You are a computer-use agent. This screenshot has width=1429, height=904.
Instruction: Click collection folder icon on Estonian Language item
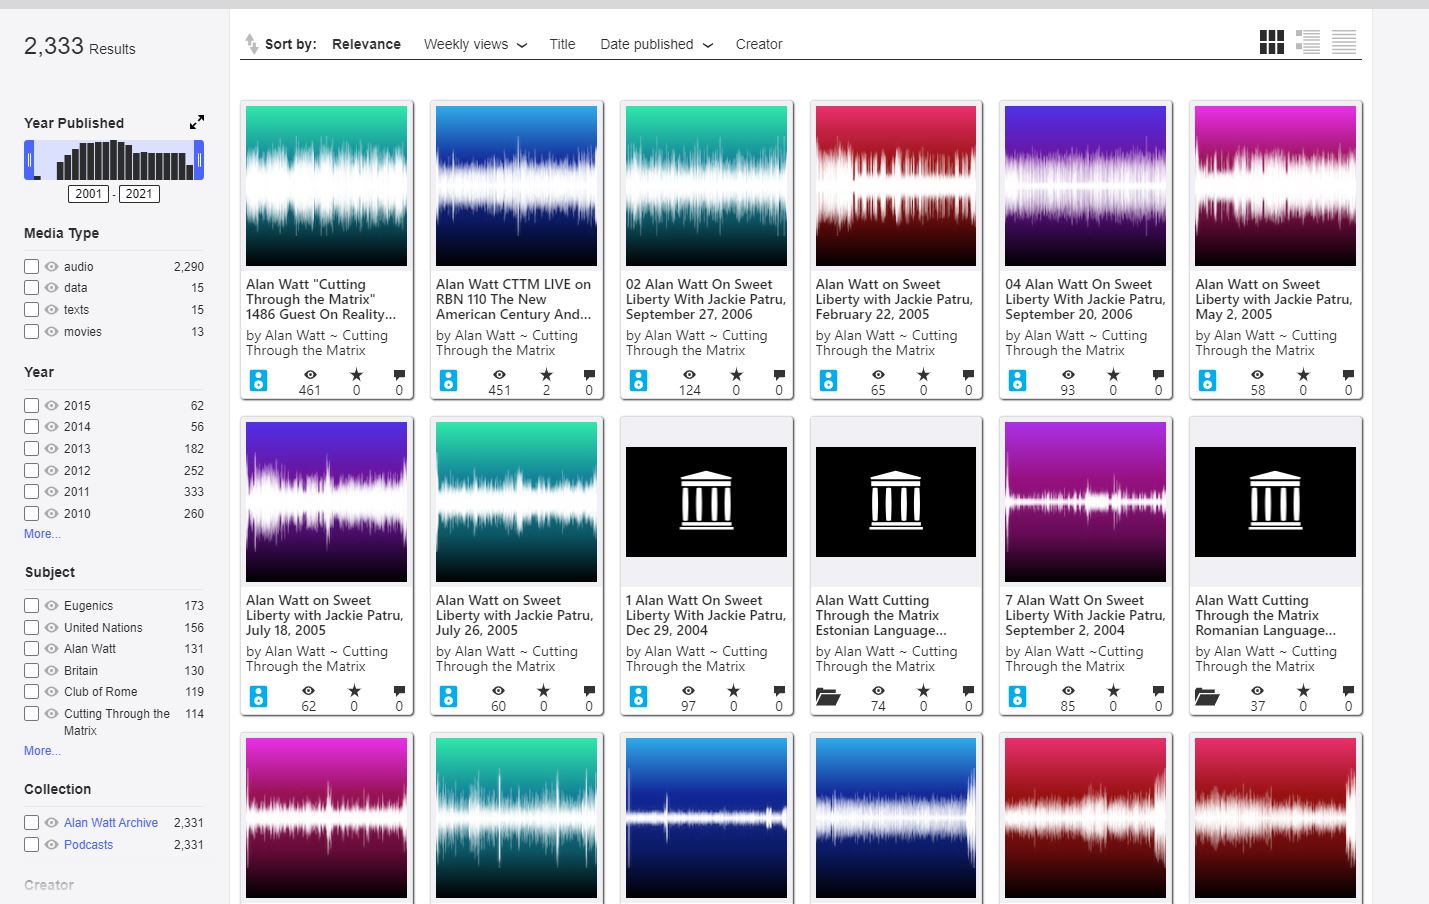[828, 697]
